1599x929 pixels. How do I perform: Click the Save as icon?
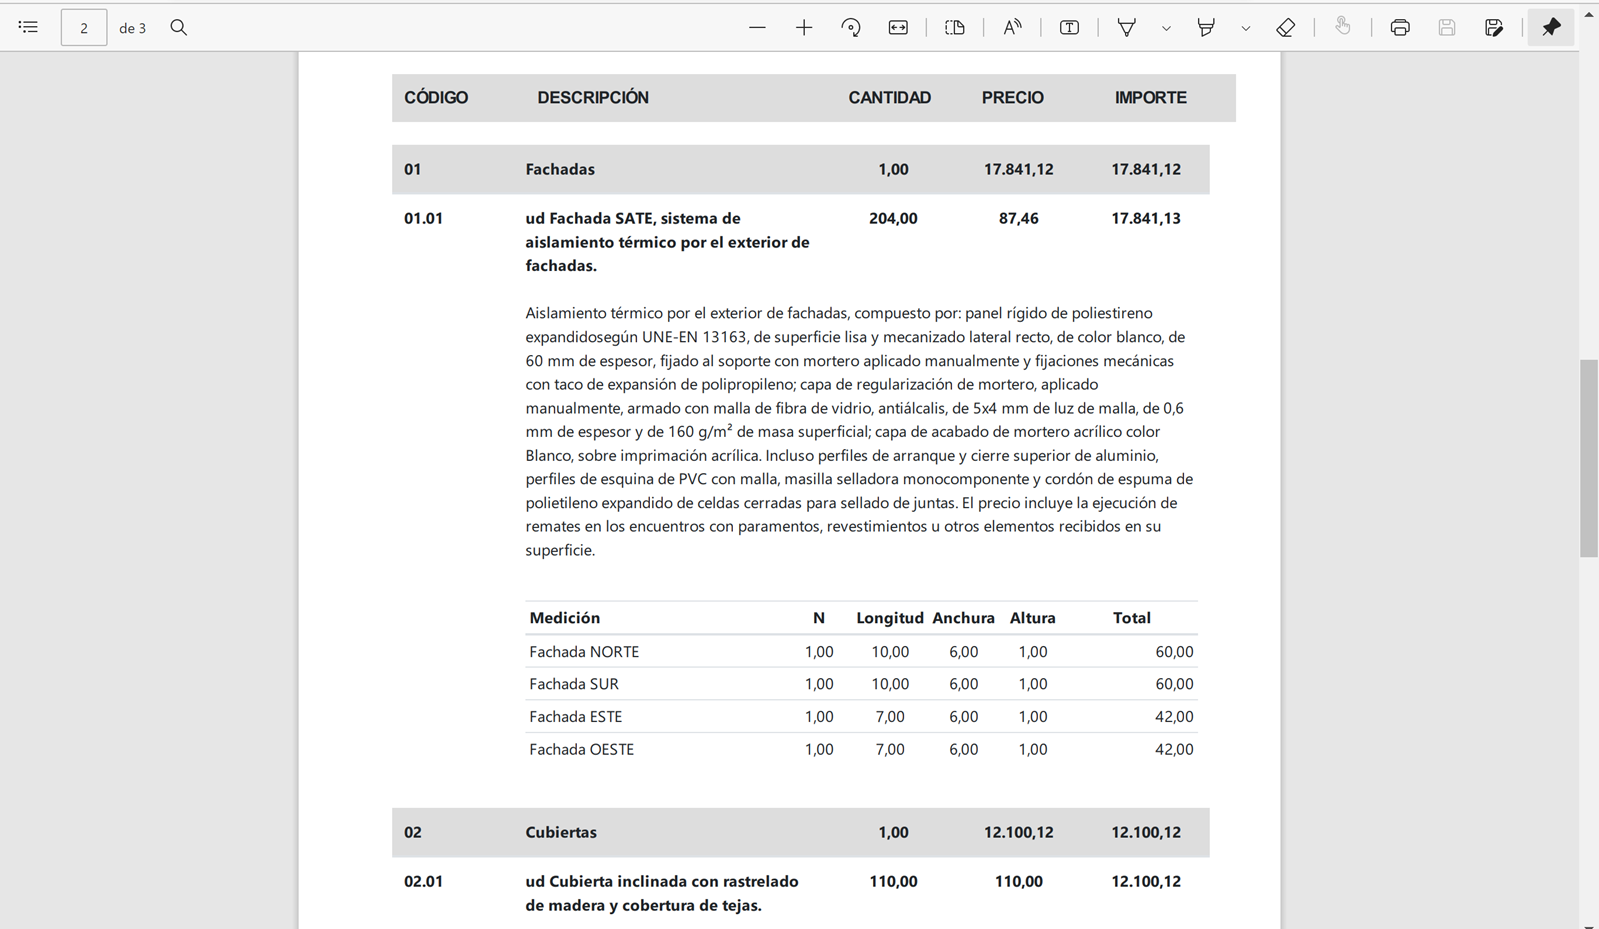pos(1494,27)
